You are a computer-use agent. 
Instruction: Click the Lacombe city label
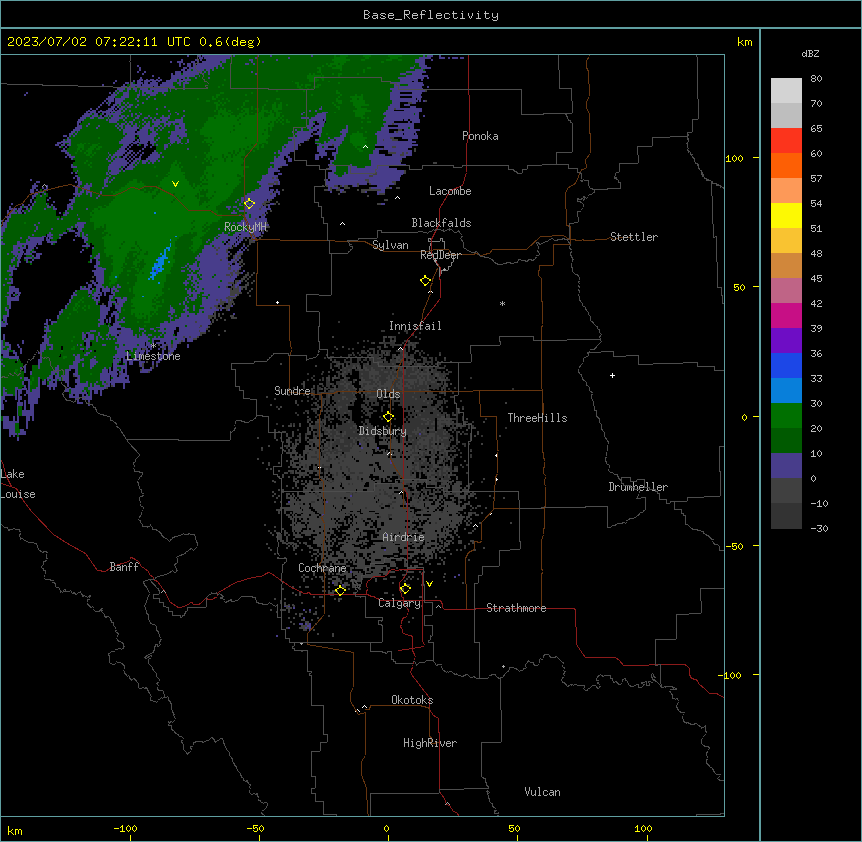(450, 191)
